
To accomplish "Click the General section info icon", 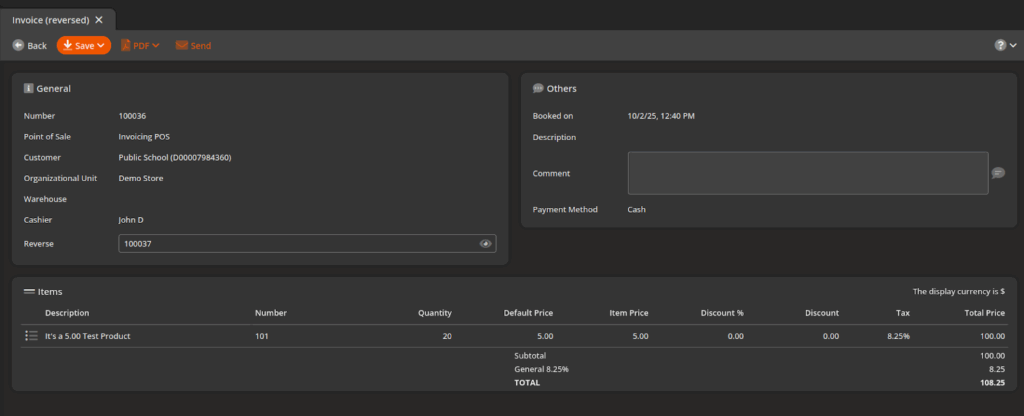I will coord(29,89).
